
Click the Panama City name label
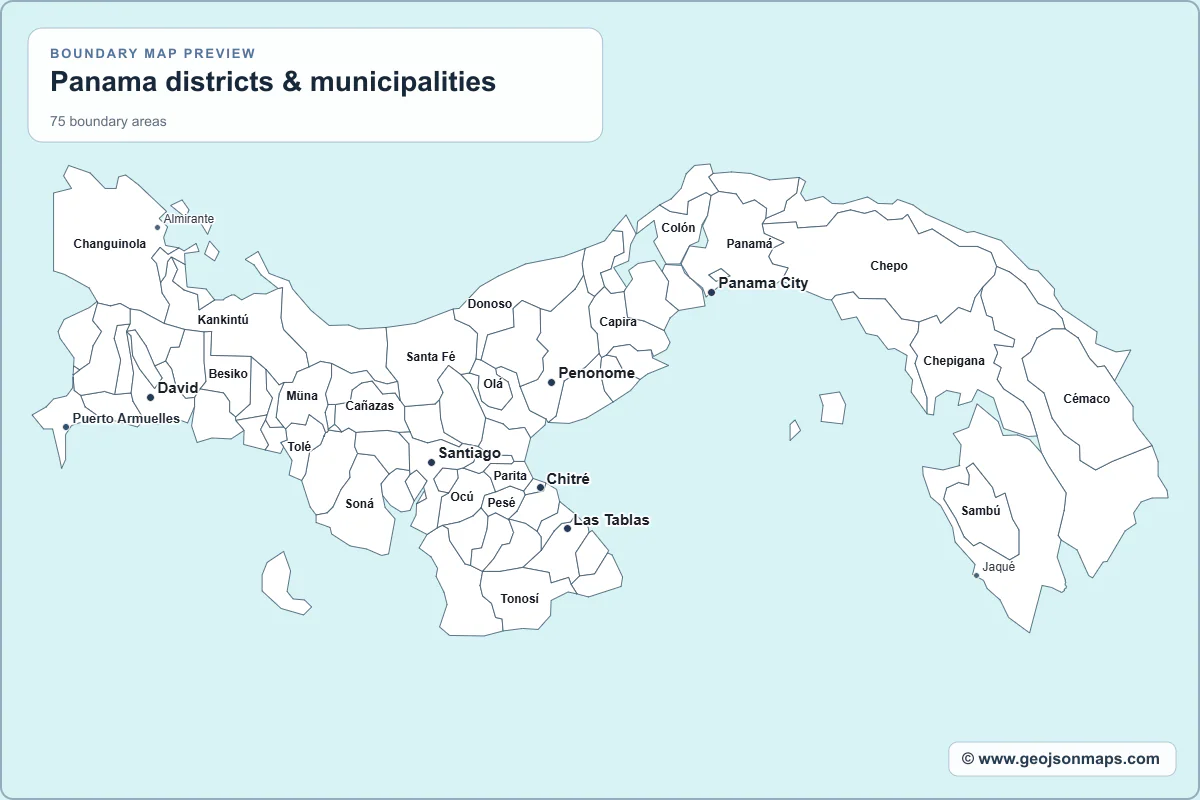(764, 283)
